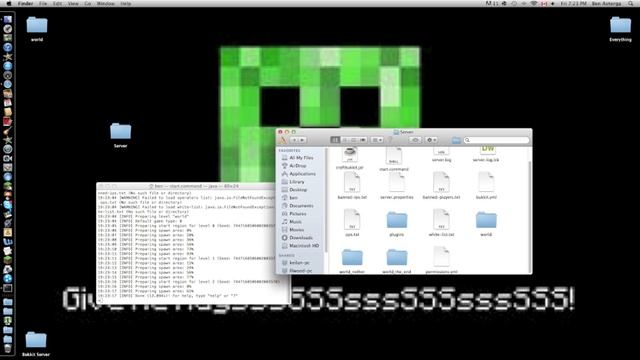Switch Finder to list view
Screen dimensions: 640x360
click(344, 140)
